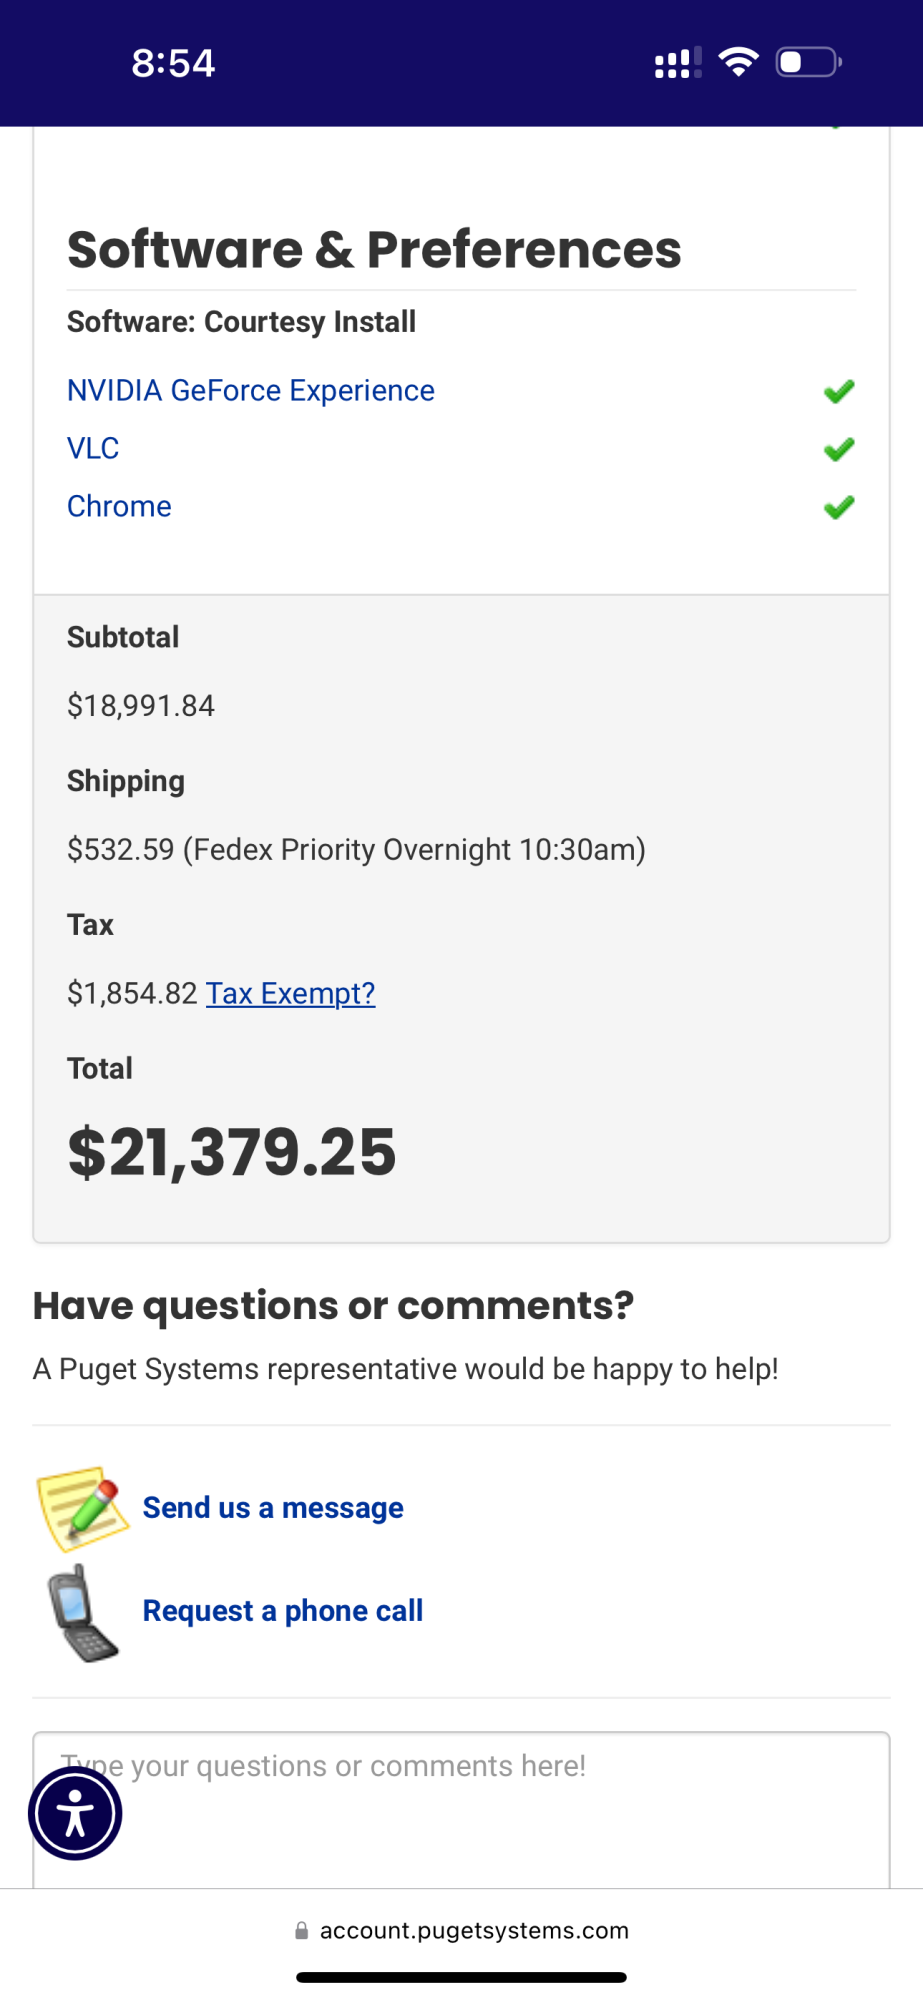This screenshot has height=2000, width=923.
Task: Tap the green checkmark beside Chrome
Action: click(x=839, y=507)
